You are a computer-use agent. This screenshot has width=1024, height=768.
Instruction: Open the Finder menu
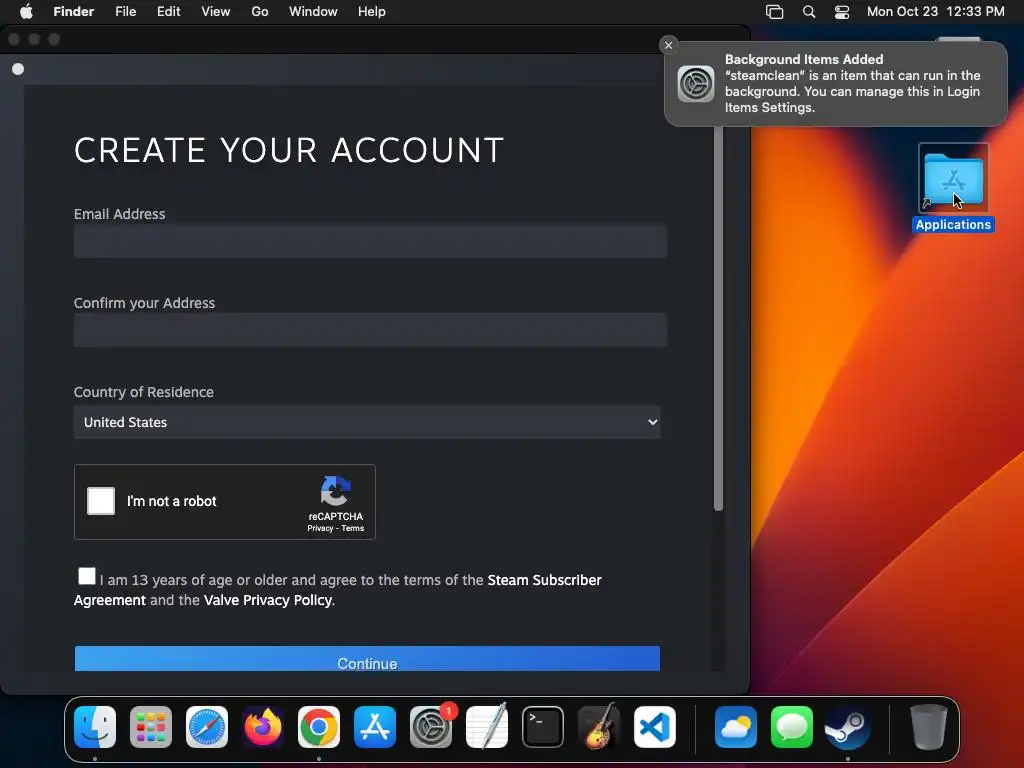tap(73, 12)
